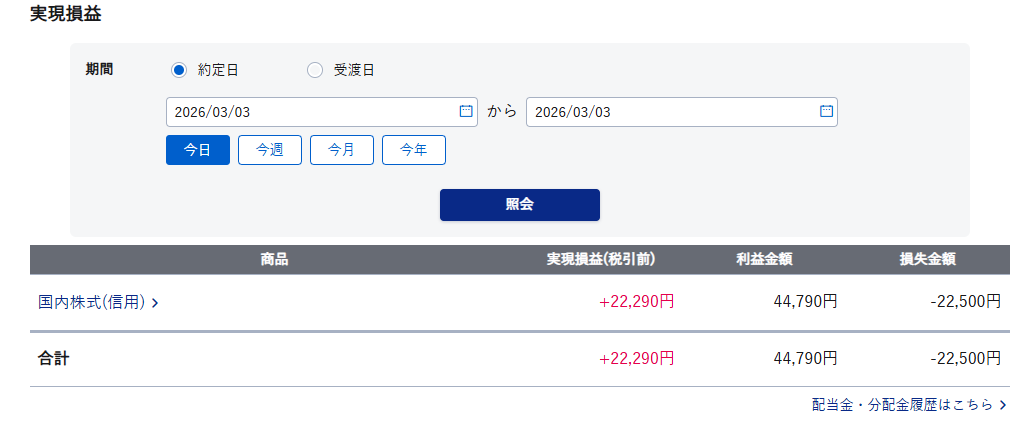This screenshot has height=432, width=1022.
Task: Click the 照会 search button
Action: 520,205
